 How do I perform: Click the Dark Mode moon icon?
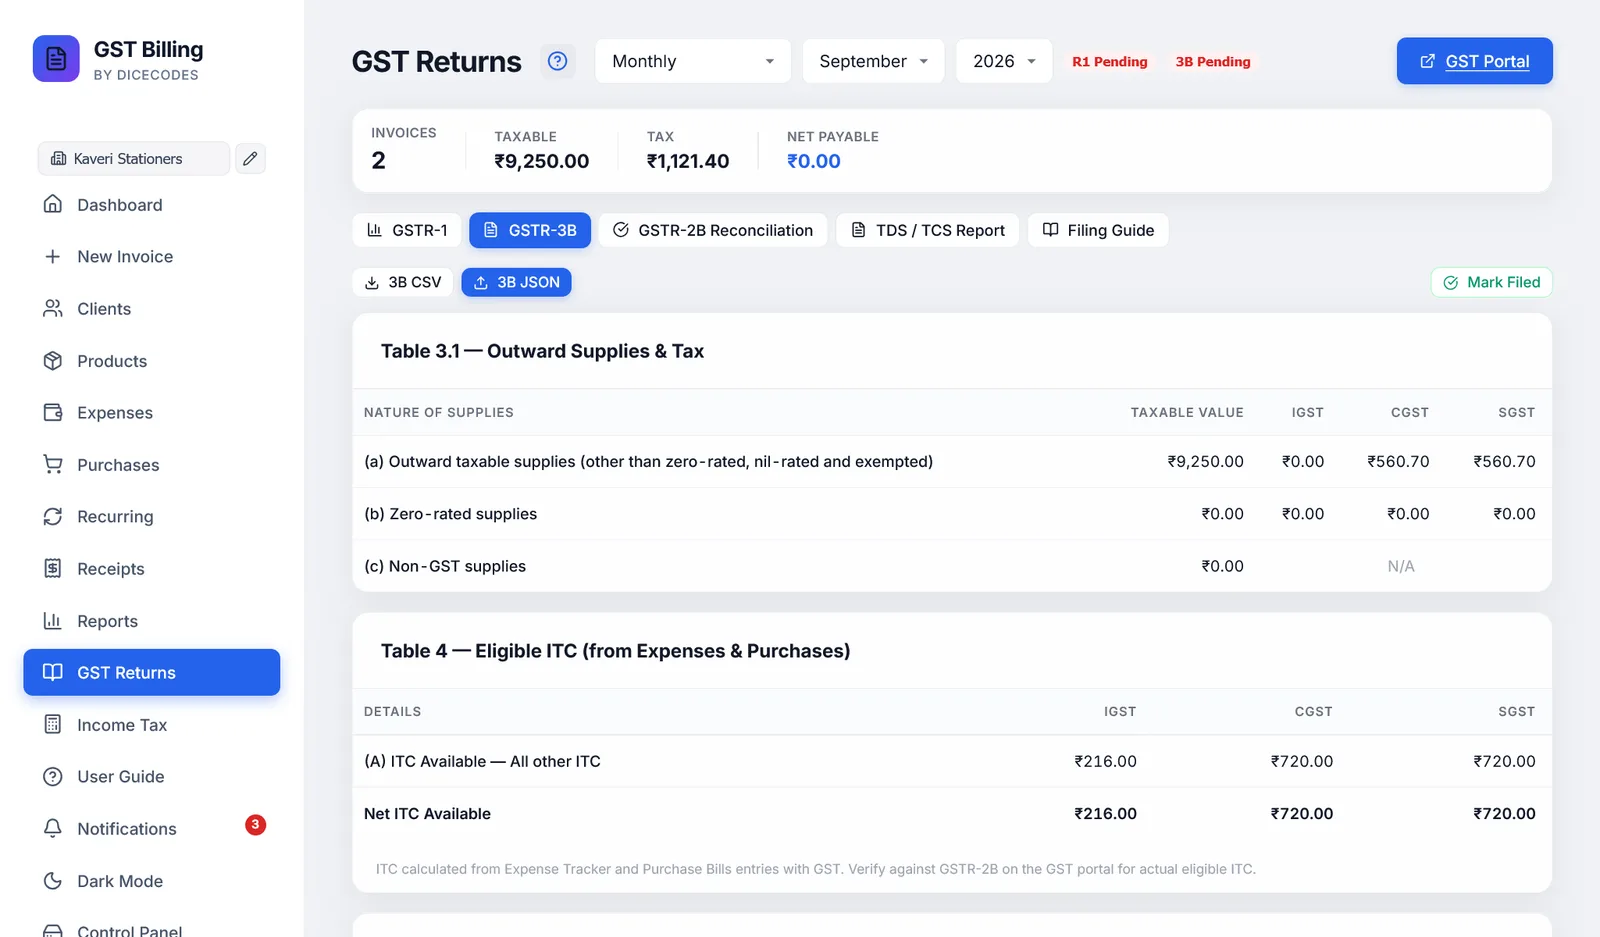point(53,880)
